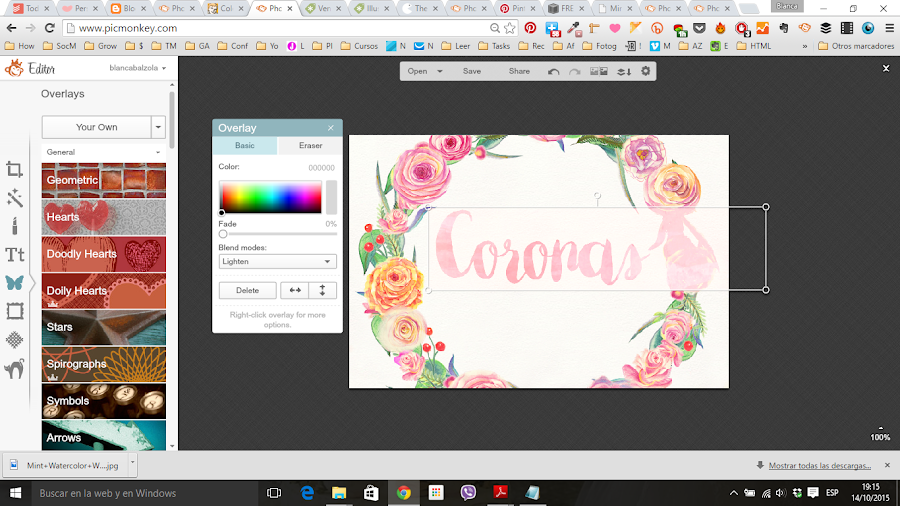Open Microsoft Edge from taskbar
This screenshot has height=506, width=900.
[307, 493]
